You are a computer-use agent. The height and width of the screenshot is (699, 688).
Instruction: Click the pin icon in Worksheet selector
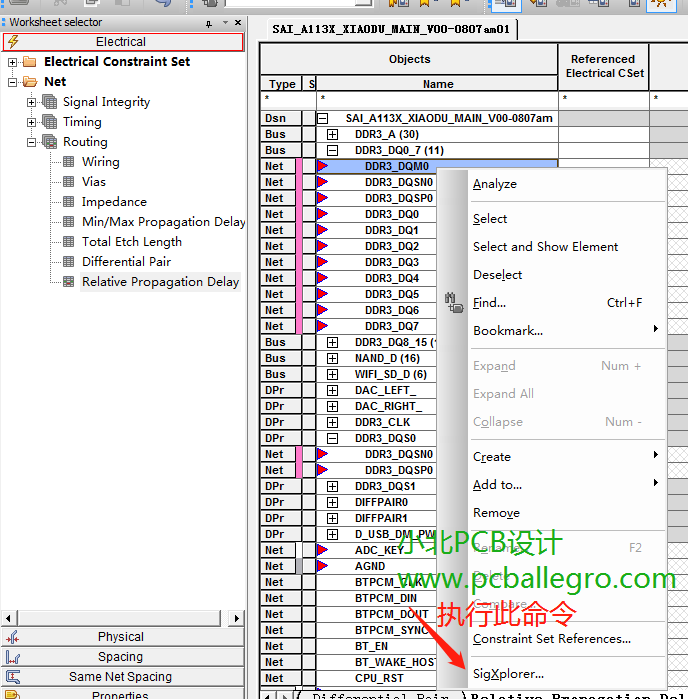point(209,23)
